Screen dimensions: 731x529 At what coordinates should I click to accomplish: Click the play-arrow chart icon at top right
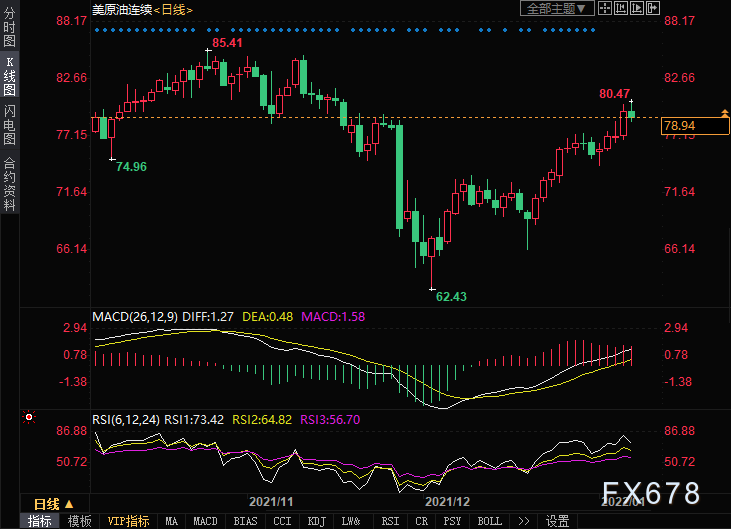(x=637, y=8)
